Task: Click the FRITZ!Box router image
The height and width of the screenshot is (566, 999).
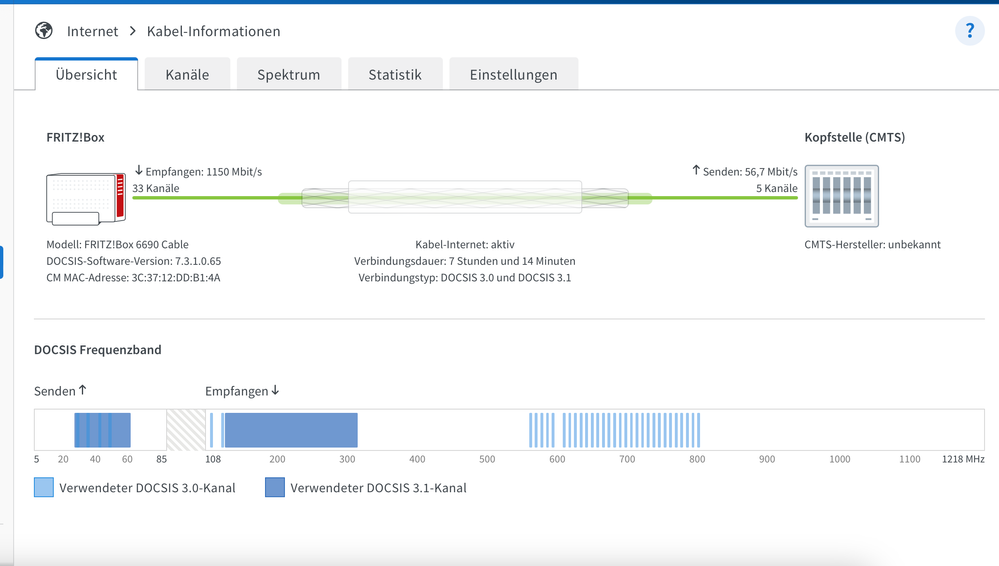Action: click(85, 197)
